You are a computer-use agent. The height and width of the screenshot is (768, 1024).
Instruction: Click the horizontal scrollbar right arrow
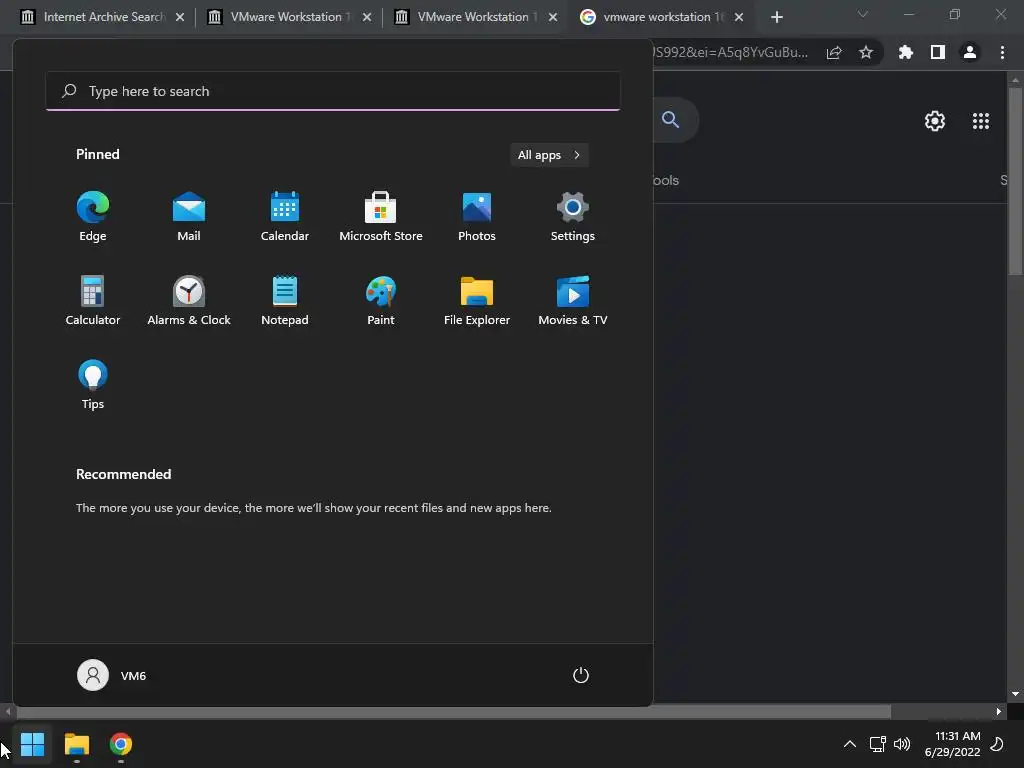999,711
